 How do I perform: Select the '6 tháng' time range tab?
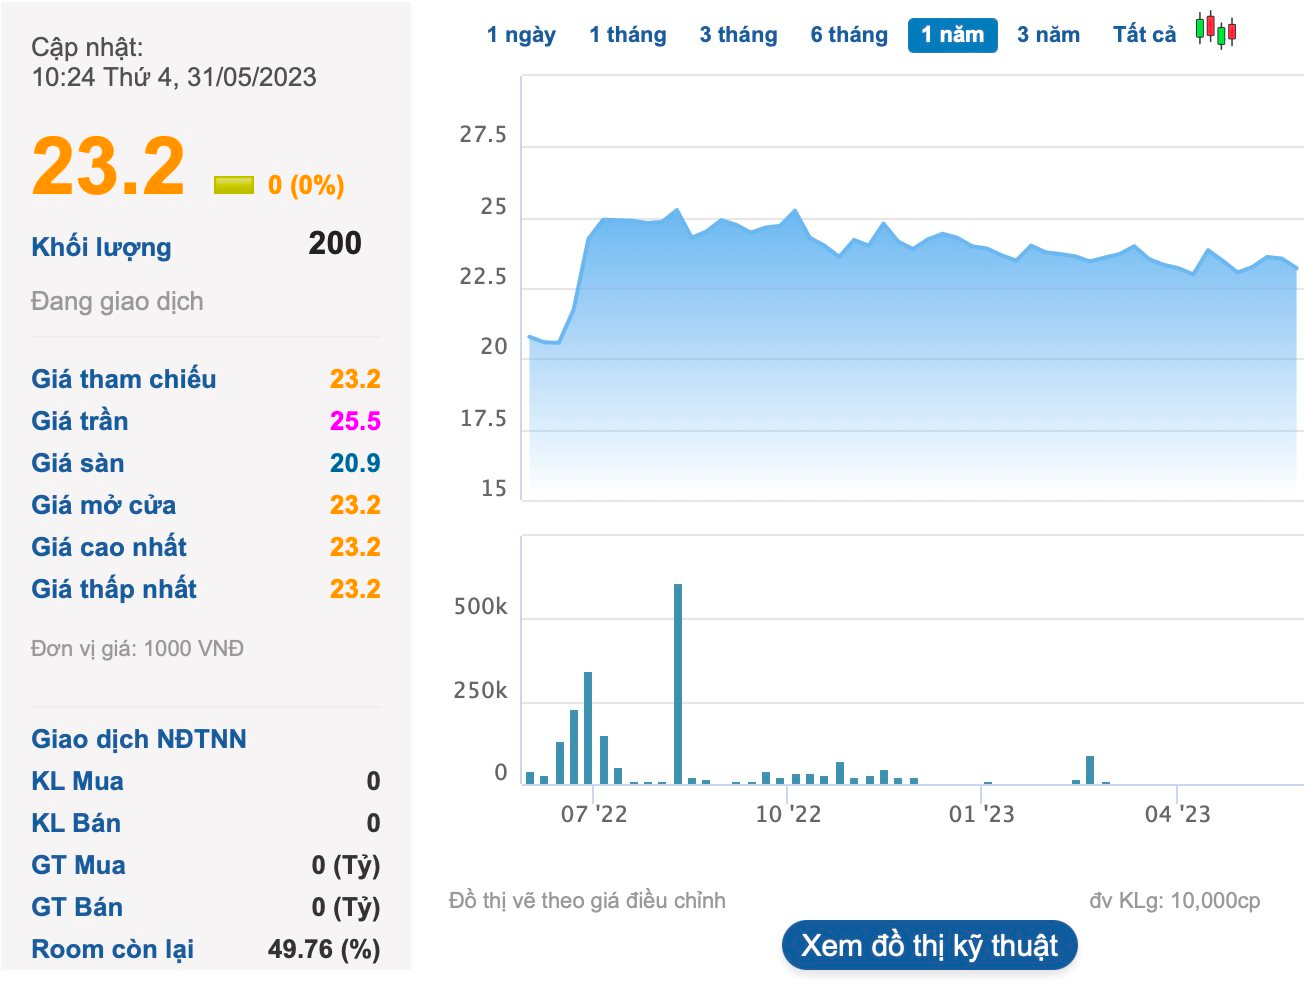click(x=849, y=35)
